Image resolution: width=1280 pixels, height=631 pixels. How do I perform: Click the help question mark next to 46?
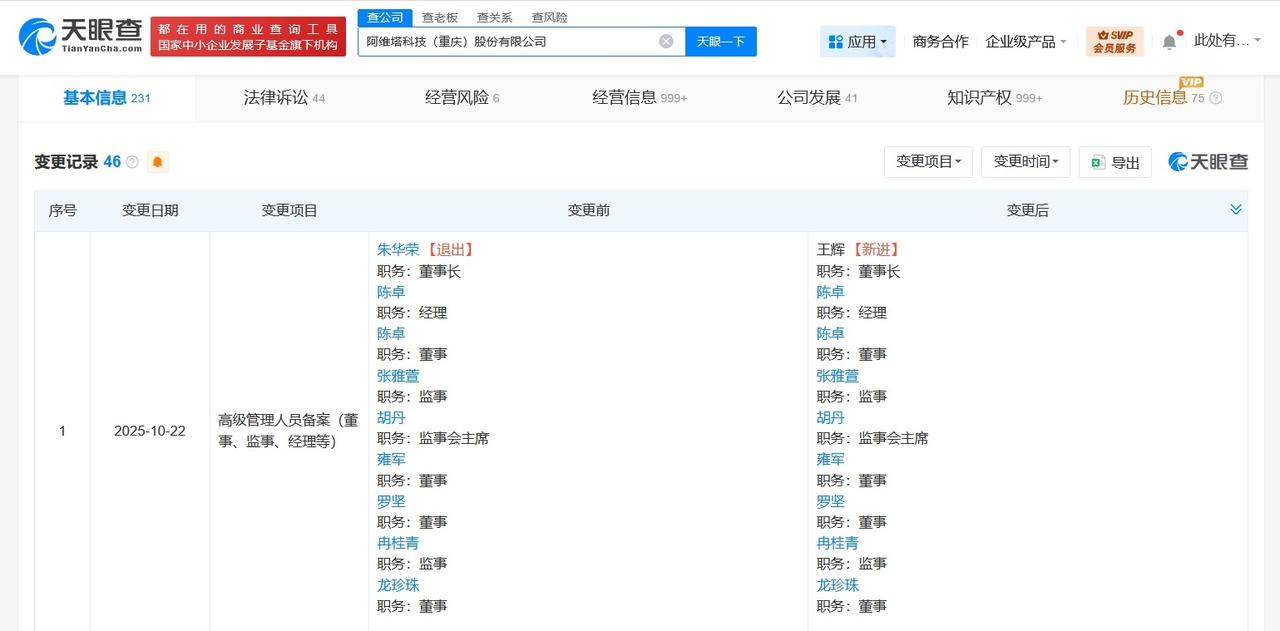tap(132, 162)
